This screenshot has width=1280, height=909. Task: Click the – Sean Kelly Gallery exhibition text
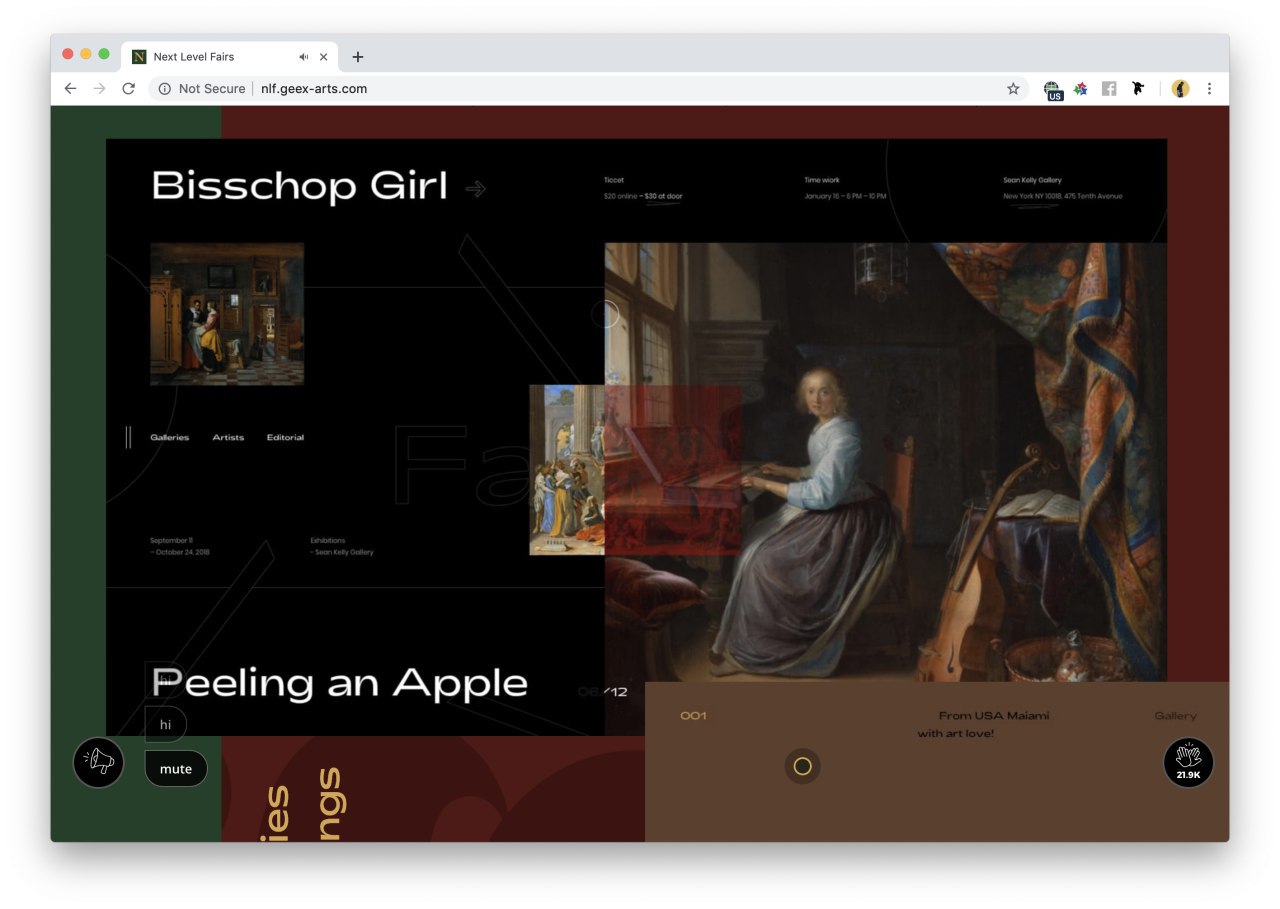(x=342, y=552)
